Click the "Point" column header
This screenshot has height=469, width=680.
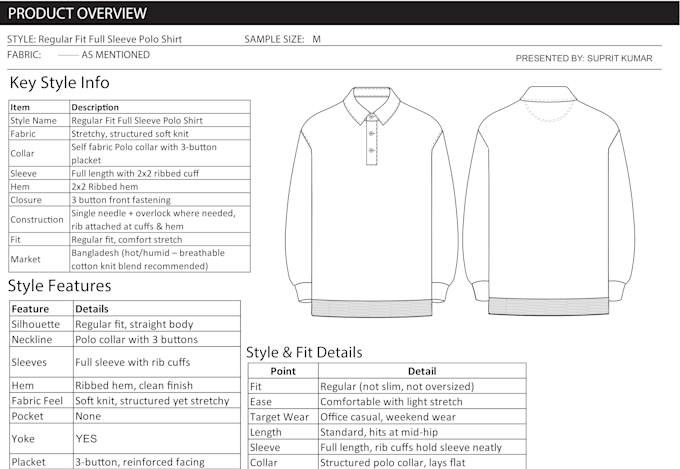point(283,371)
